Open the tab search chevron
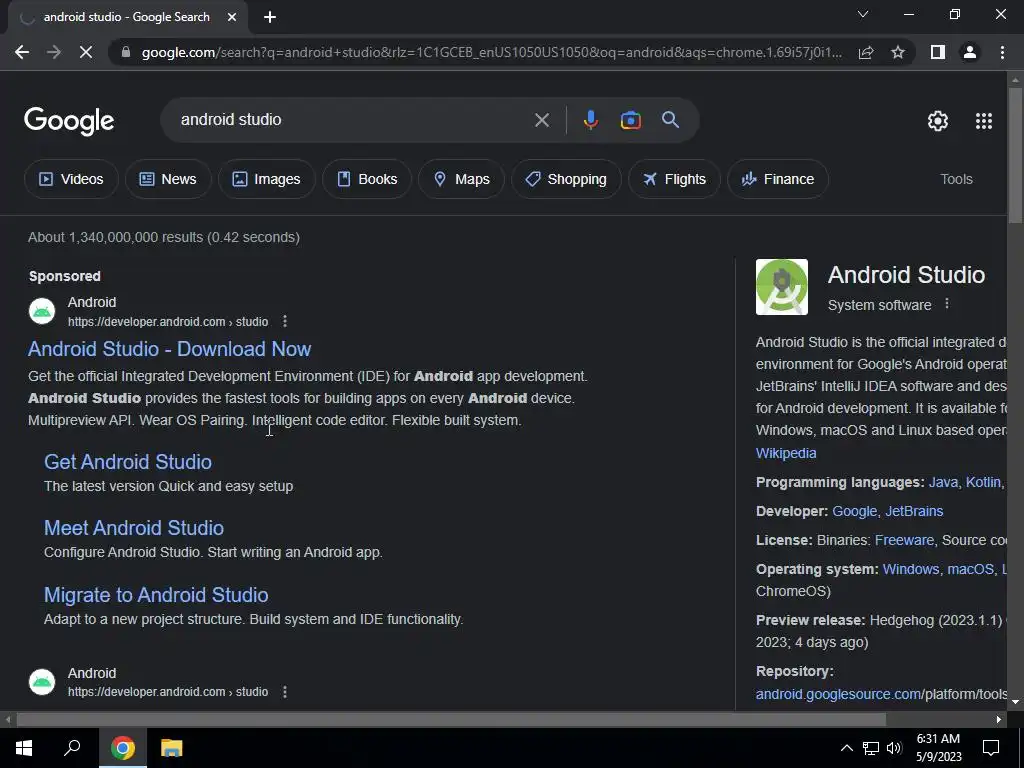 click(x=863, y=14)
